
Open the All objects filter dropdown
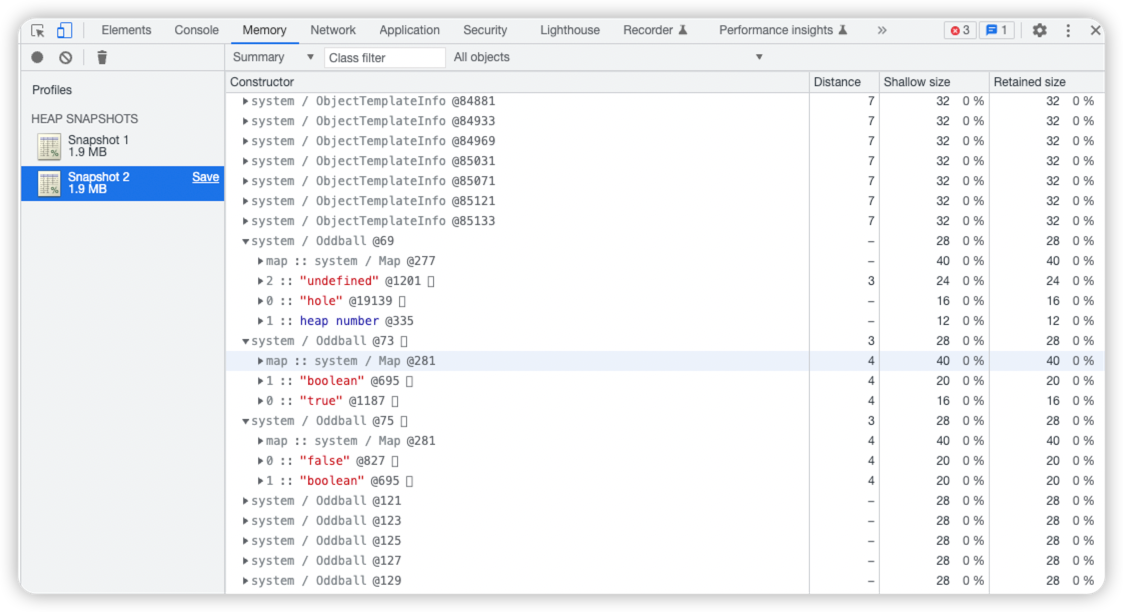point(607,57)
